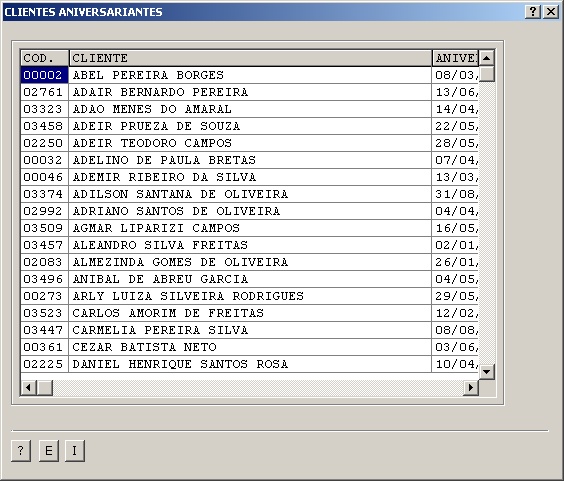Select ARLY LUIZA SILVEIRA RODRIGUES row

(250, 296)
